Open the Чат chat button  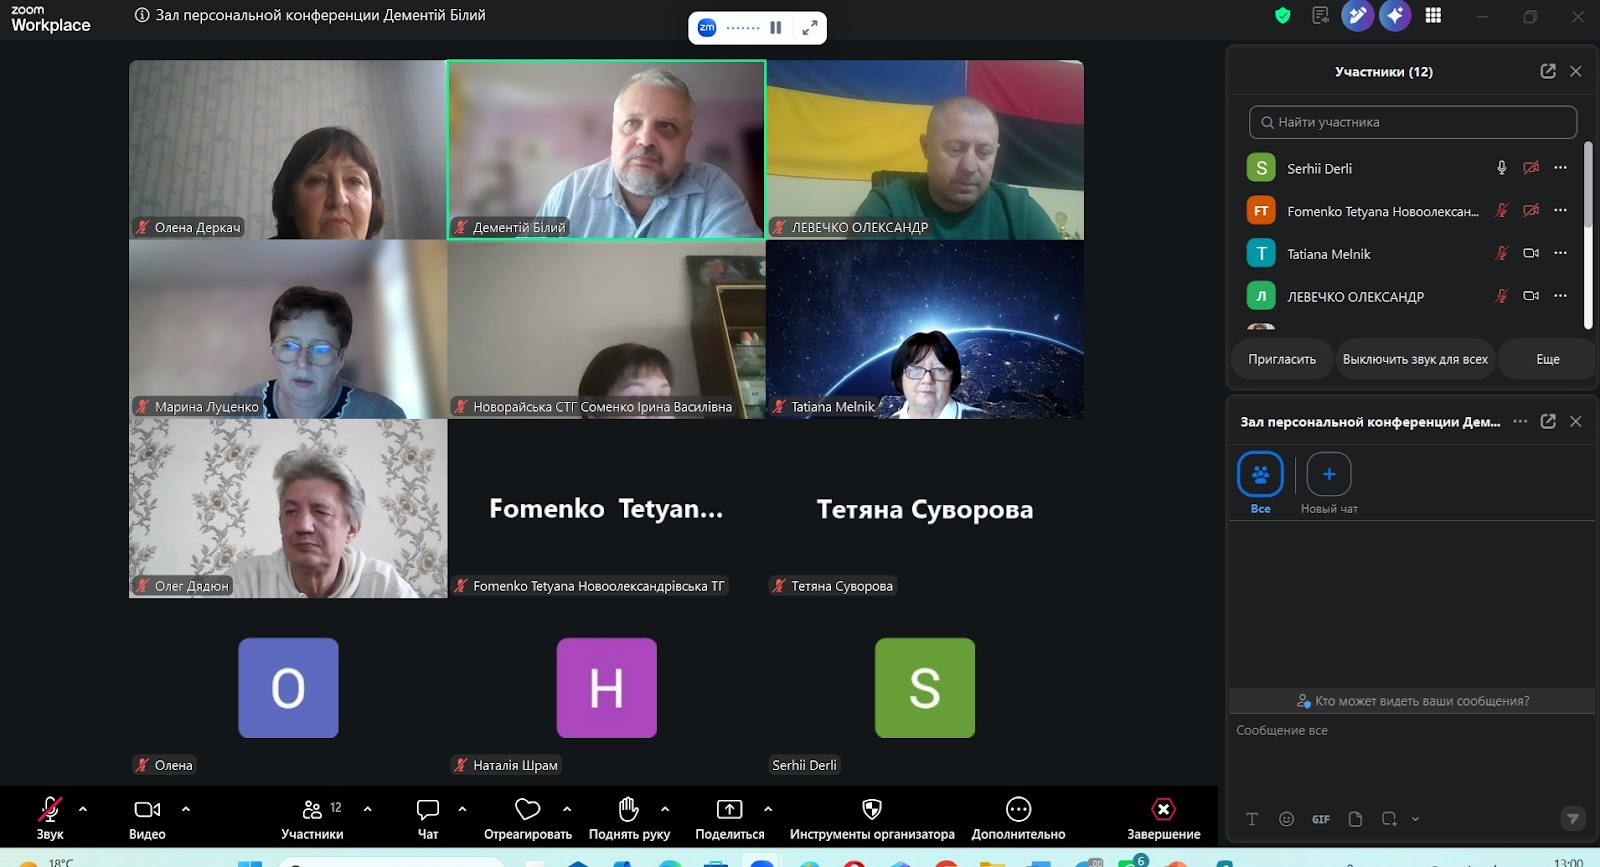428,817
